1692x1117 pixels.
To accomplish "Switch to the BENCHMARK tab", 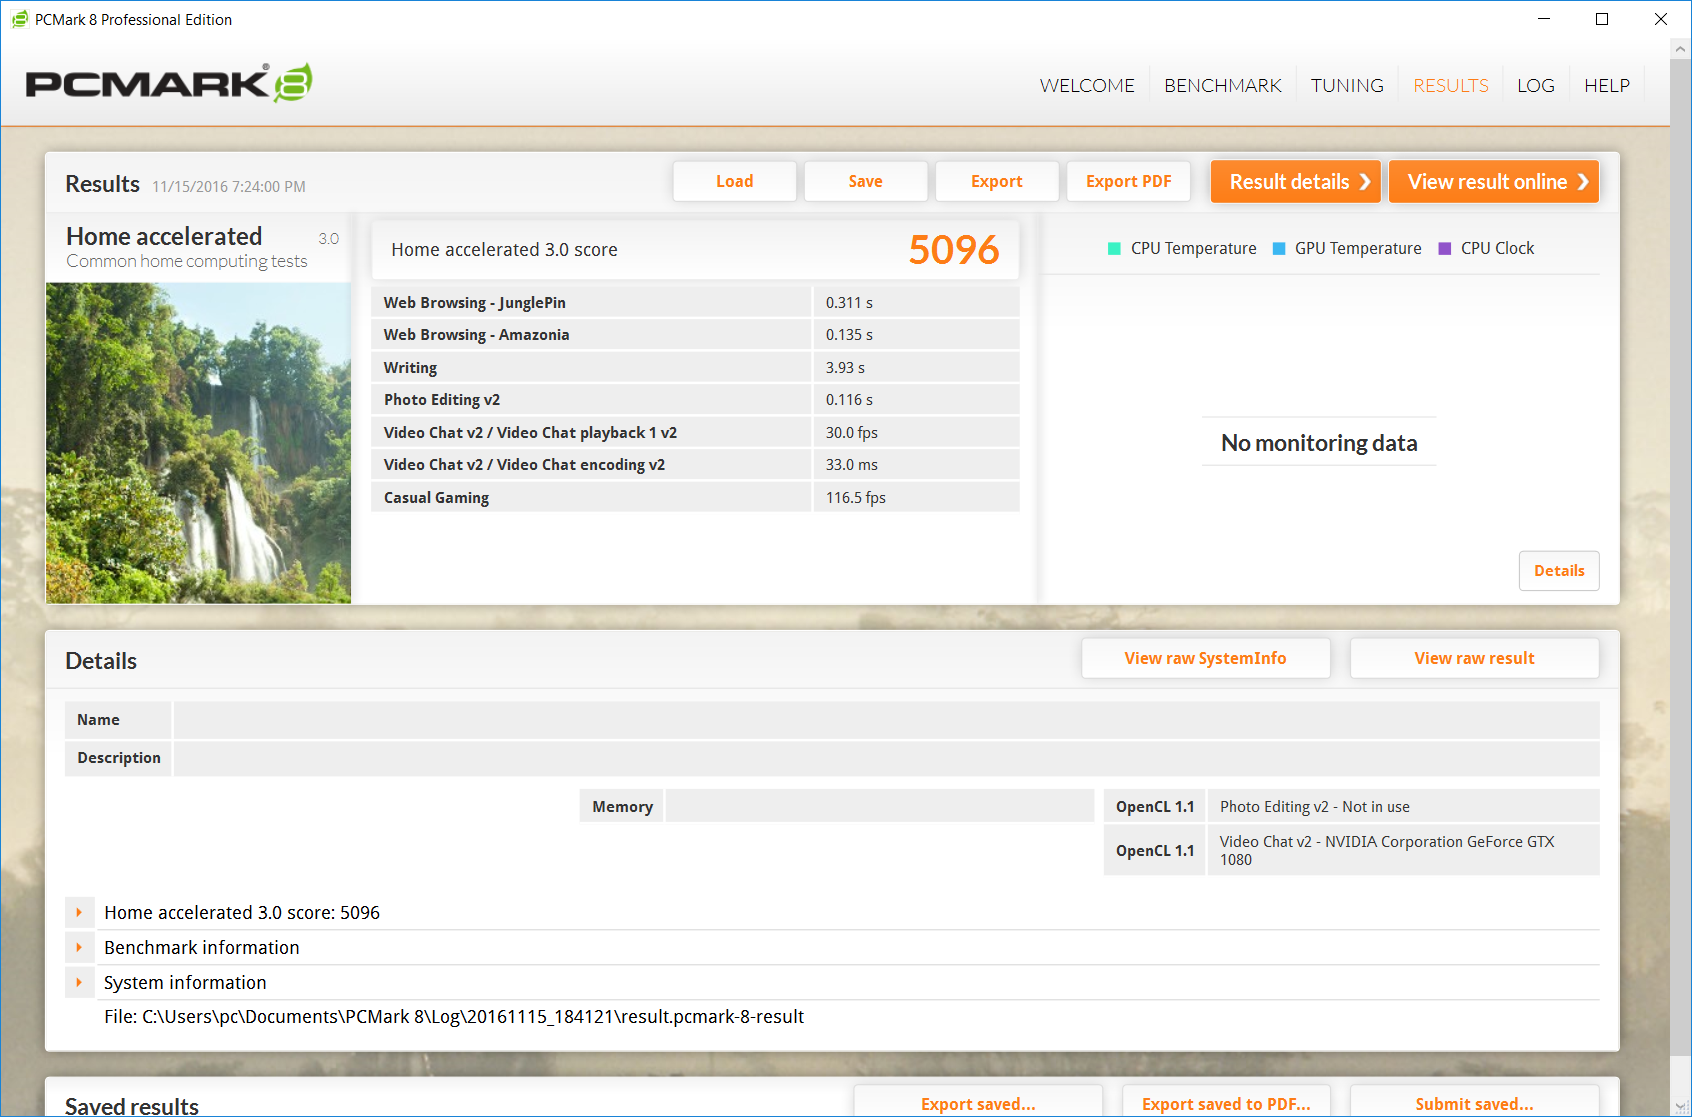I will pyautogui.click(x=1222, y=85).
